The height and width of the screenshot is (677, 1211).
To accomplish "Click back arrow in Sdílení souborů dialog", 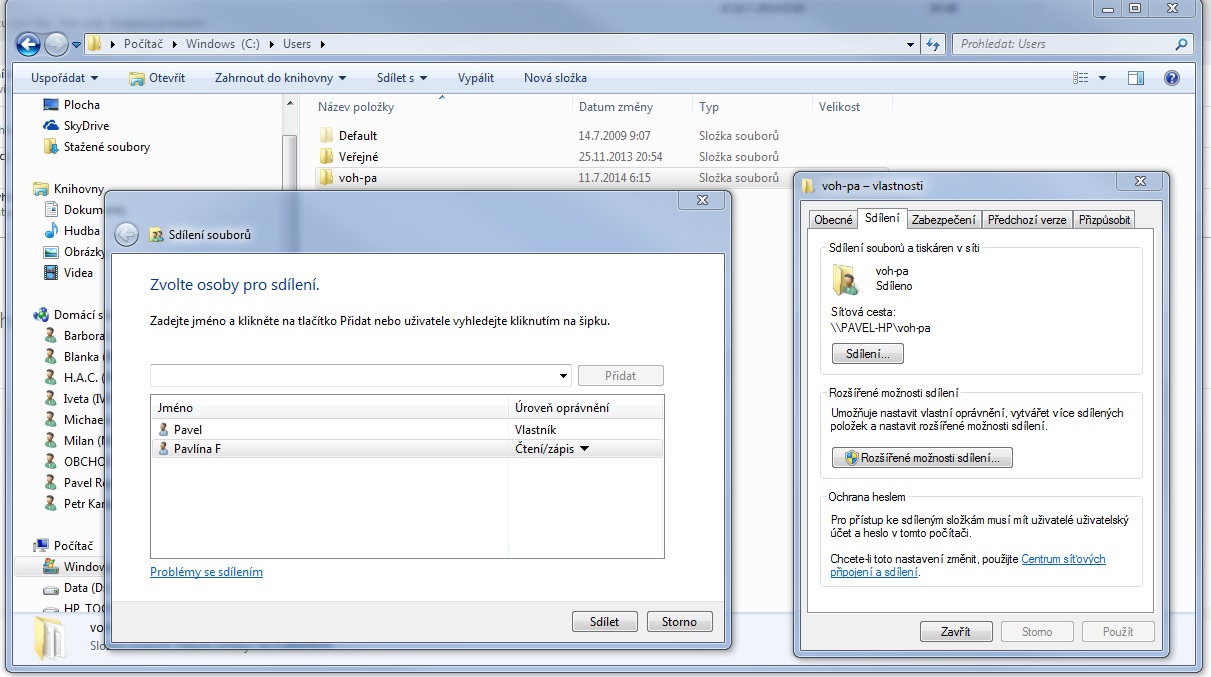I will pyautogui.click(x=126, y=235).
